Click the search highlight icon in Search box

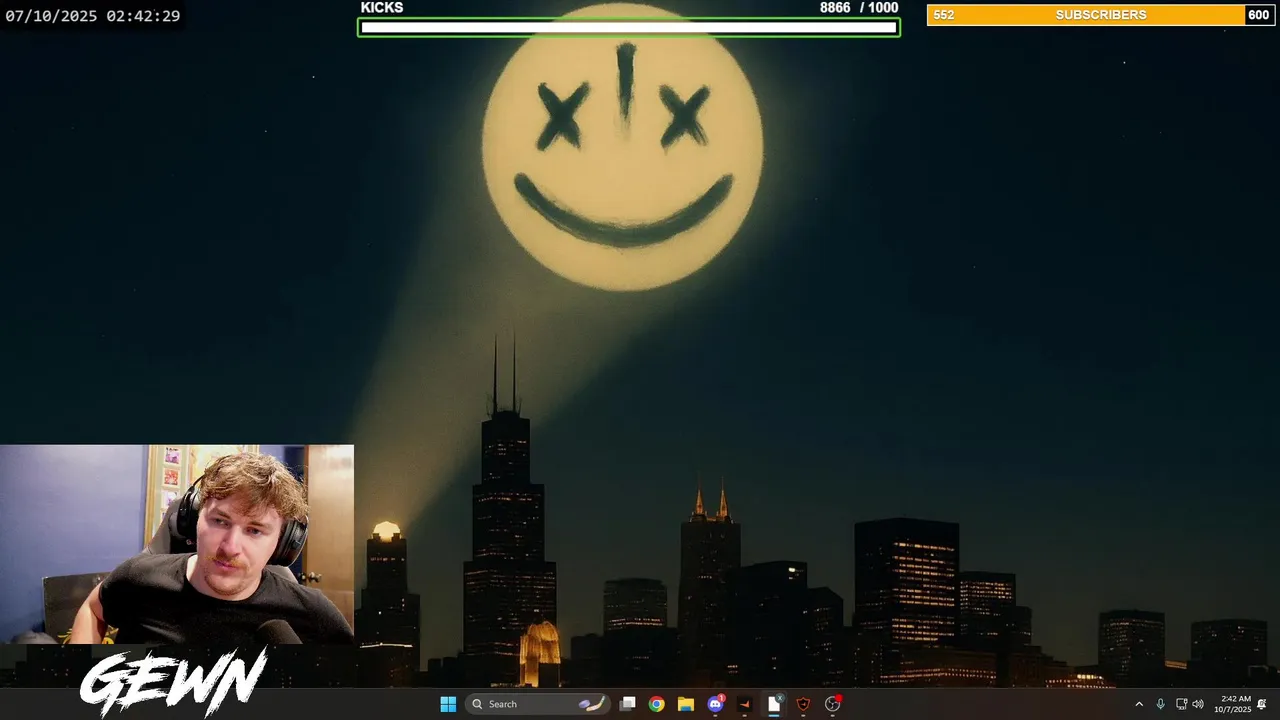(592, 704)
